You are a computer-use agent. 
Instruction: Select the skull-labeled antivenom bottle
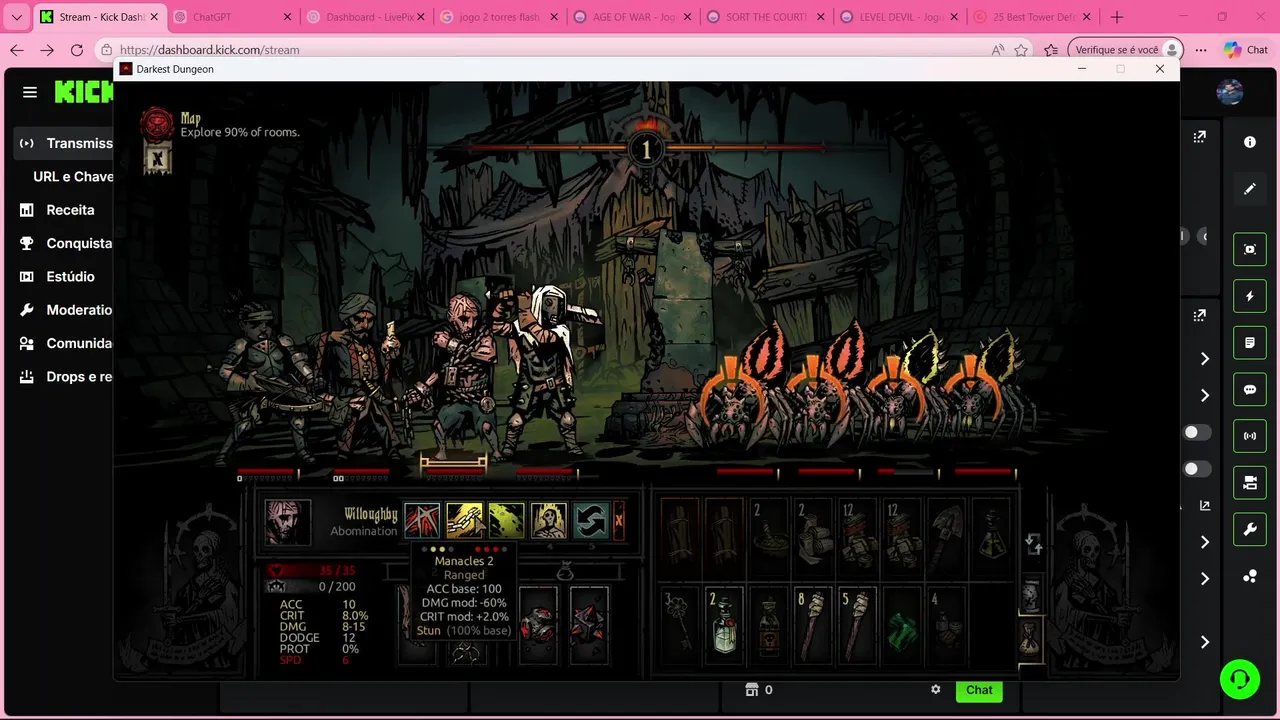coord(768,624)
